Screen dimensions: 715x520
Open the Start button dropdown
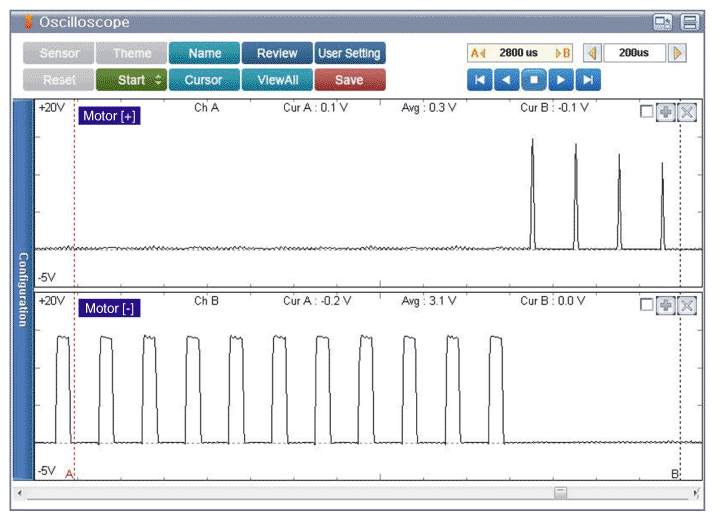[x=158, y=80]
